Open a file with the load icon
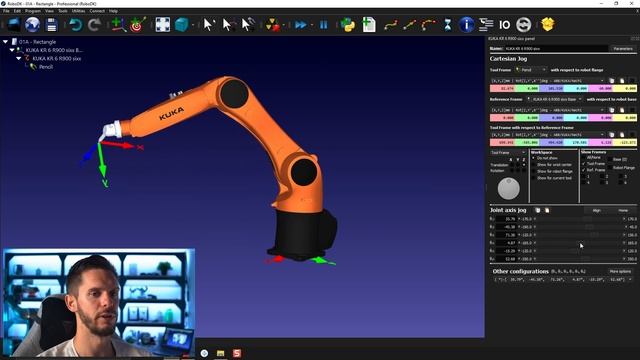 tap(14, 25)
